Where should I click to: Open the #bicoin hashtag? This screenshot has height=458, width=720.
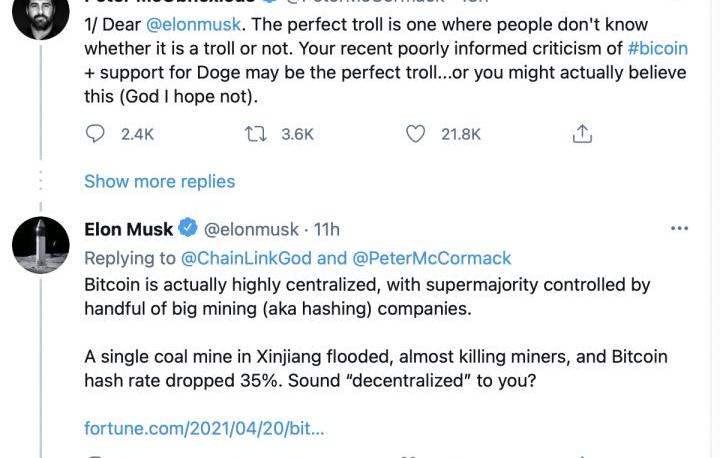658,48
